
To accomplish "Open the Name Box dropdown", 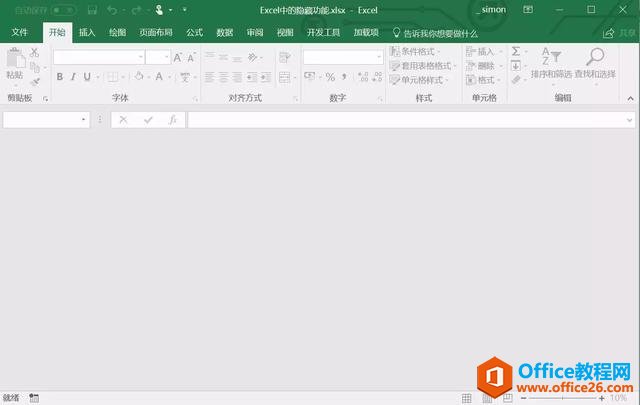I will tap(84, 119).
